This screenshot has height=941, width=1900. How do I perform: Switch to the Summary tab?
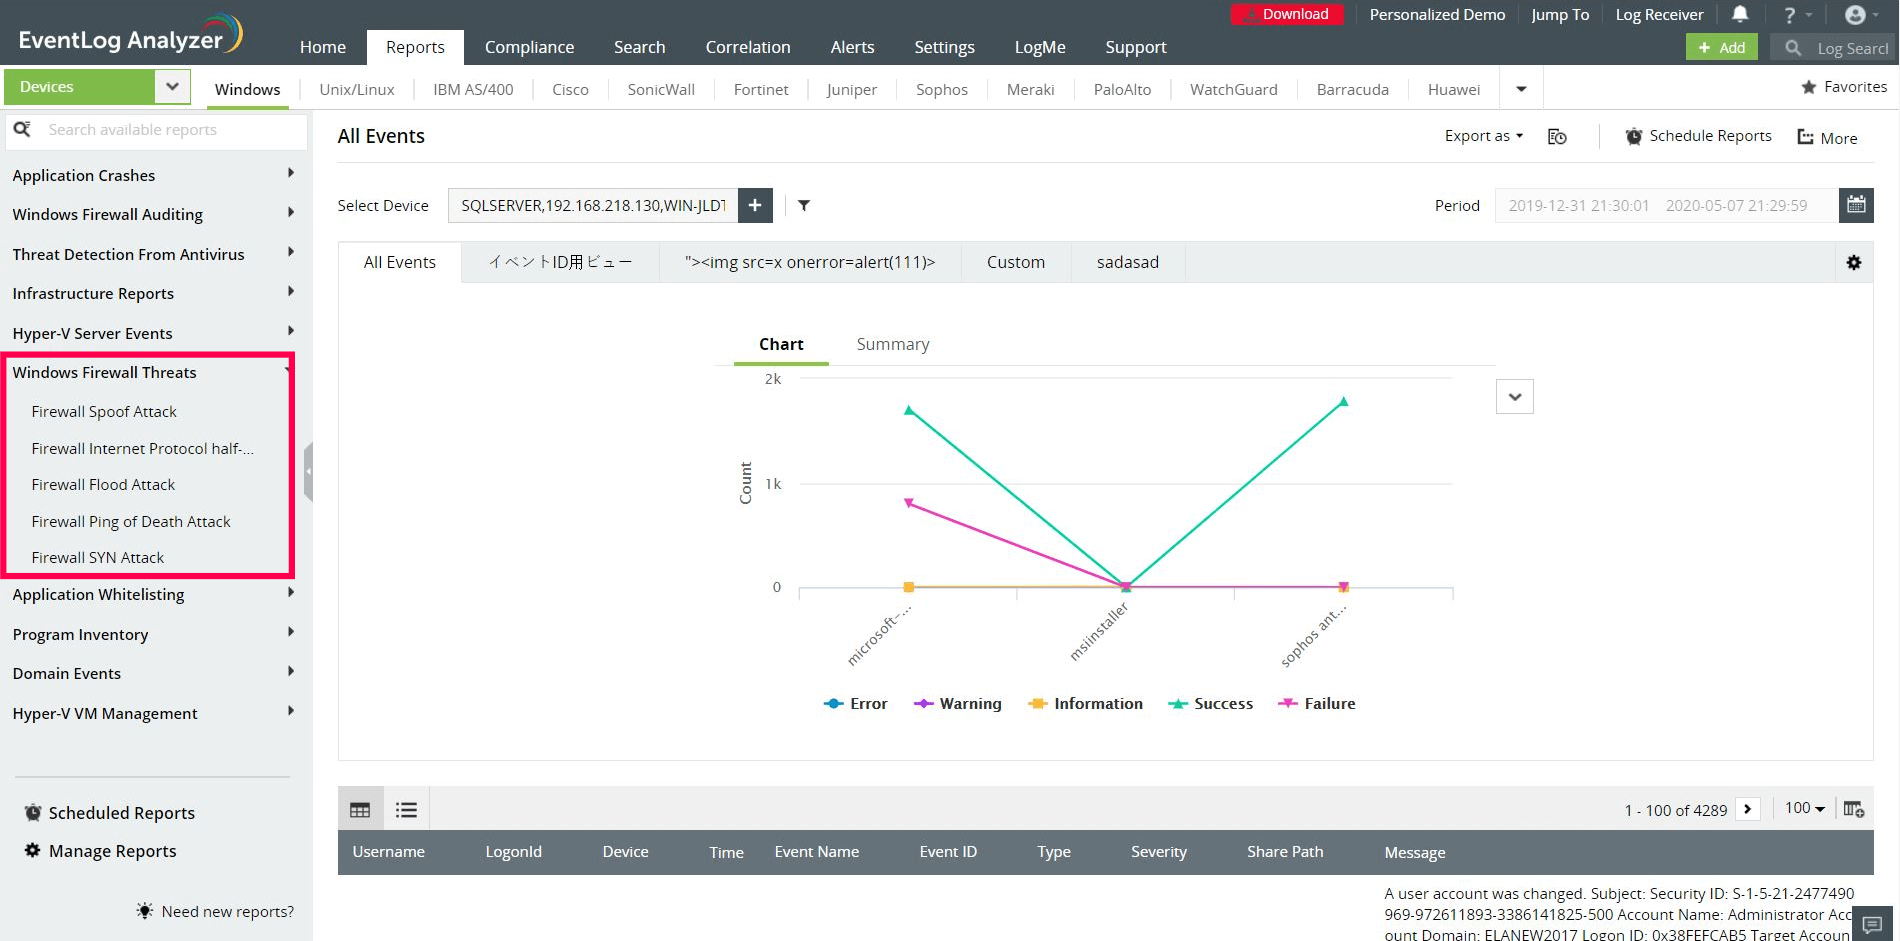click(x=893, y=344)
